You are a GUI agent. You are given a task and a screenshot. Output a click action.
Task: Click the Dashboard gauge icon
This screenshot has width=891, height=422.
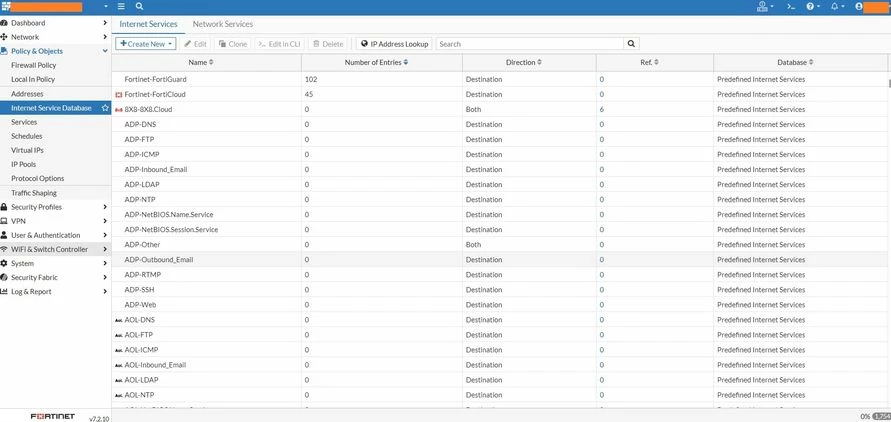(5, 23)
